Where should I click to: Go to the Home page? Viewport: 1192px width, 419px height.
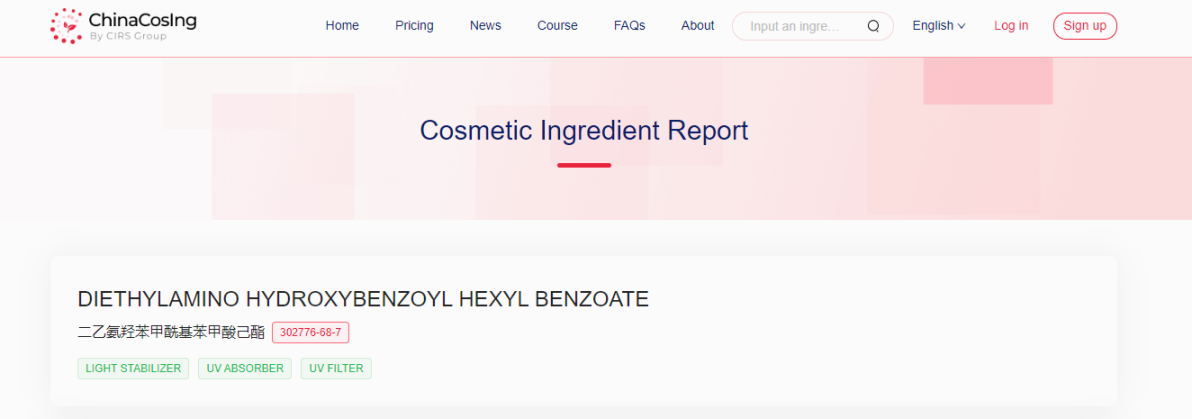click(342, 26)
